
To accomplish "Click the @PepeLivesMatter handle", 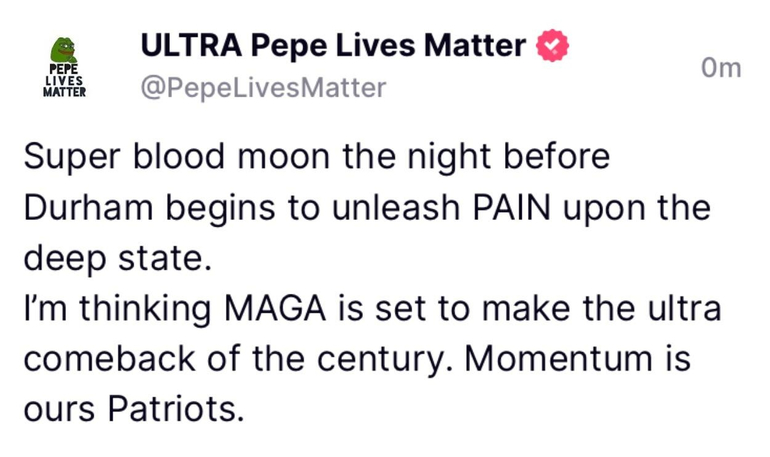I will [263, 88].
